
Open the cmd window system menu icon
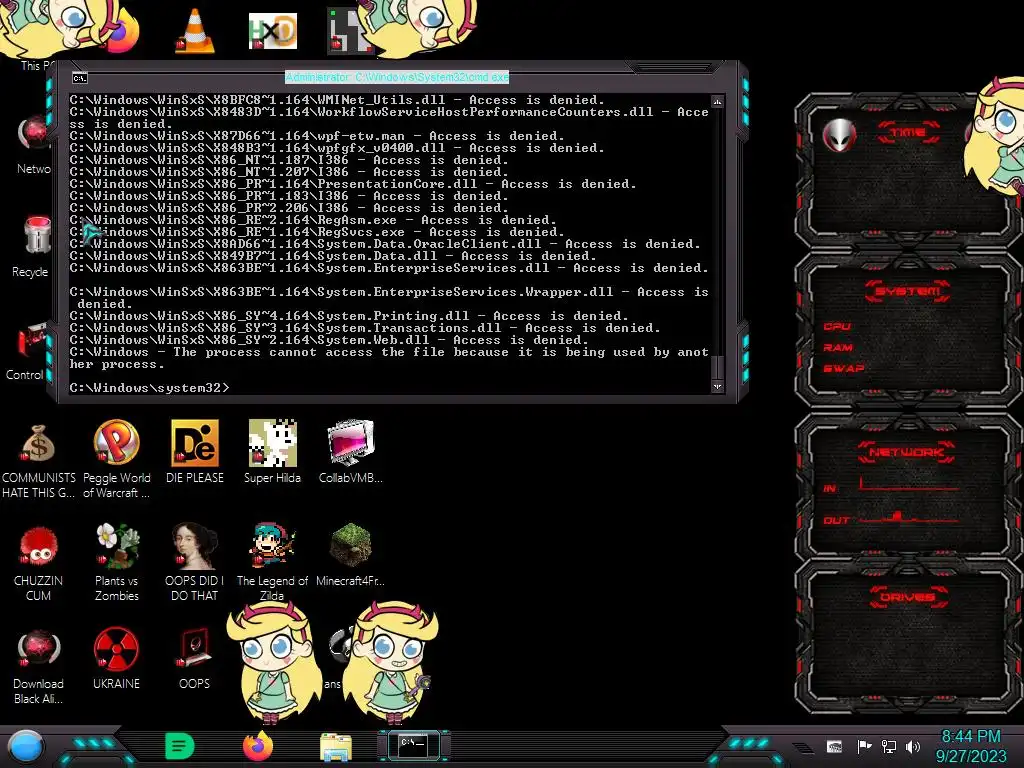(x=80, y=78)
